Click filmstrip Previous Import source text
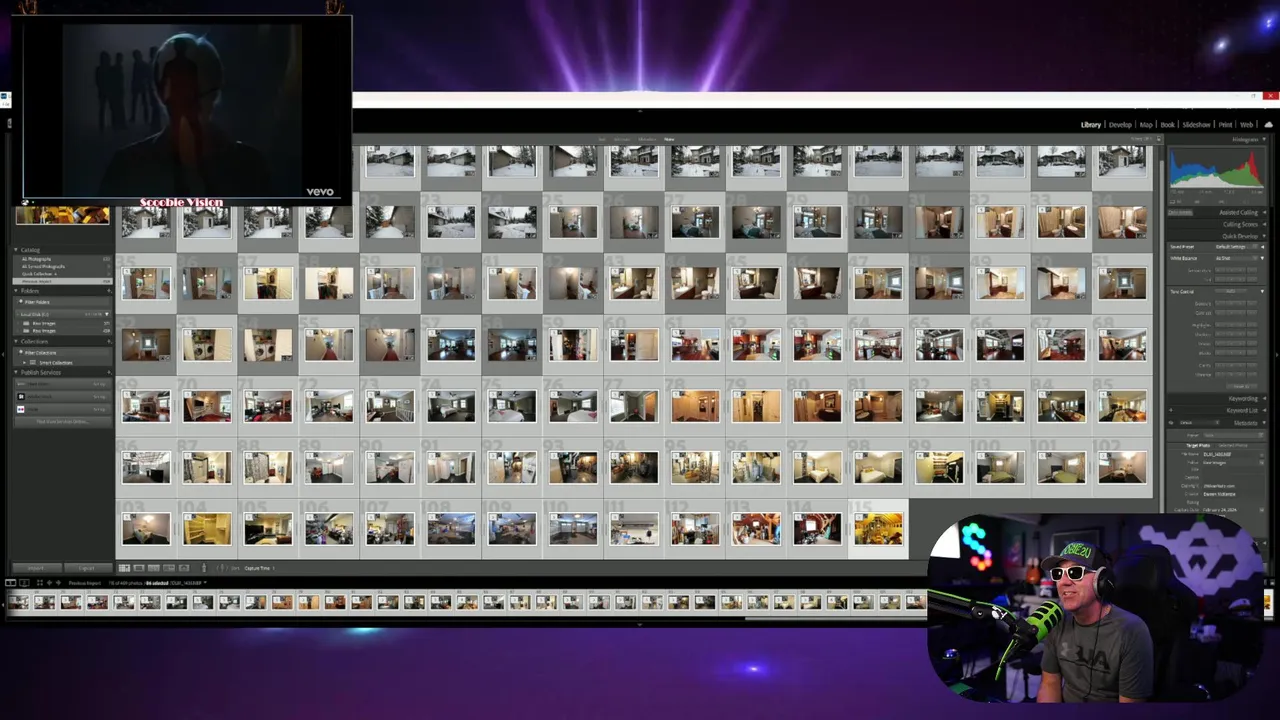The width and height of the screenshot is (1280, 720). pos(85,582)
